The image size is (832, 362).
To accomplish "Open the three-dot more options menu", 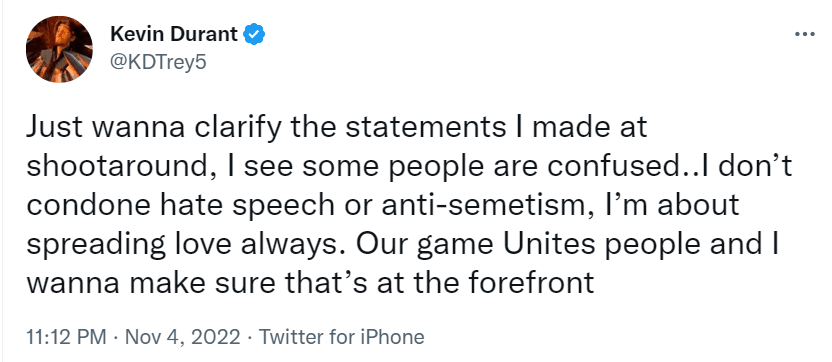I will pos(804,35).
